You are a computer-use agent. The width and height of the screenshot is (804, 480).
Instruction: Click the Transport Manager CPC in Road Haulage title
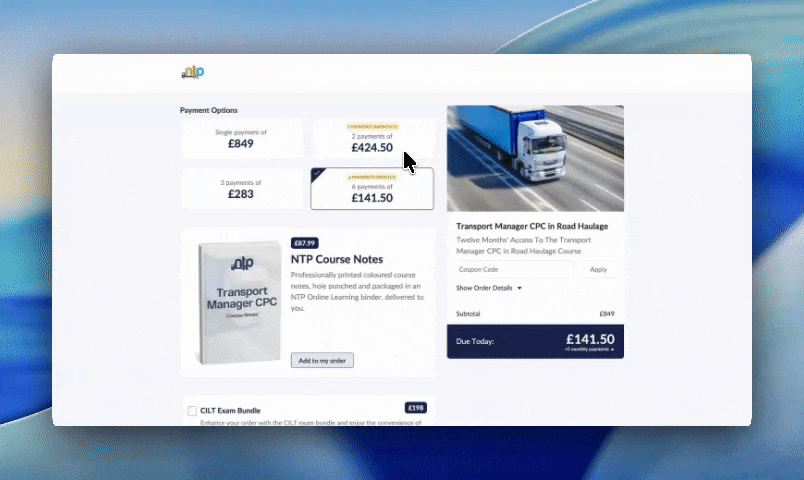click(531, 226)
